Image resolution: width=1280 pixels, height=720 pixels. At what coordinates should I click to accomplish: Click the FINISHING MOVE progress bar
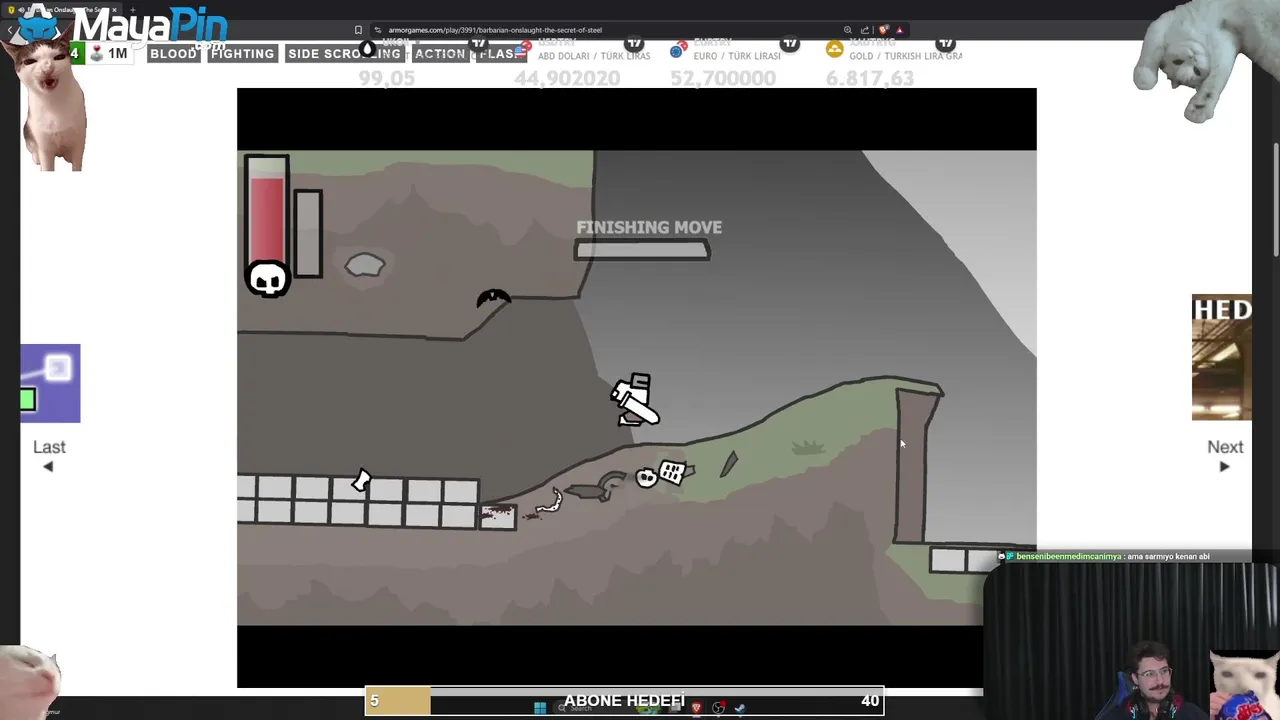(x=642, y=250)
